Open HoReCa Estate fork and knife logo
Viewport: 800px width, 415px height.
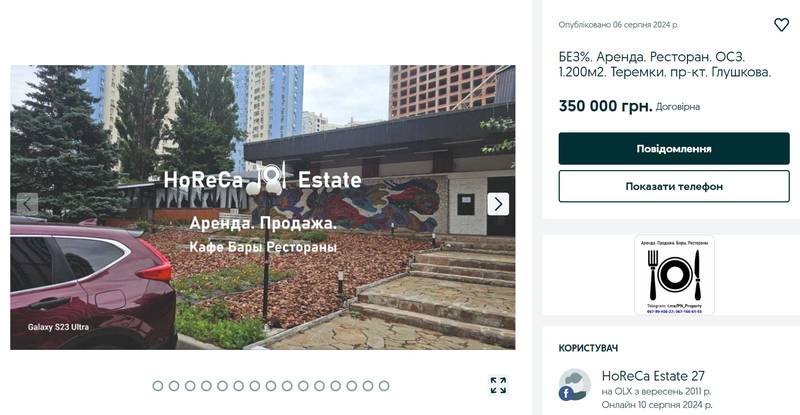click(x=674, y=275)
